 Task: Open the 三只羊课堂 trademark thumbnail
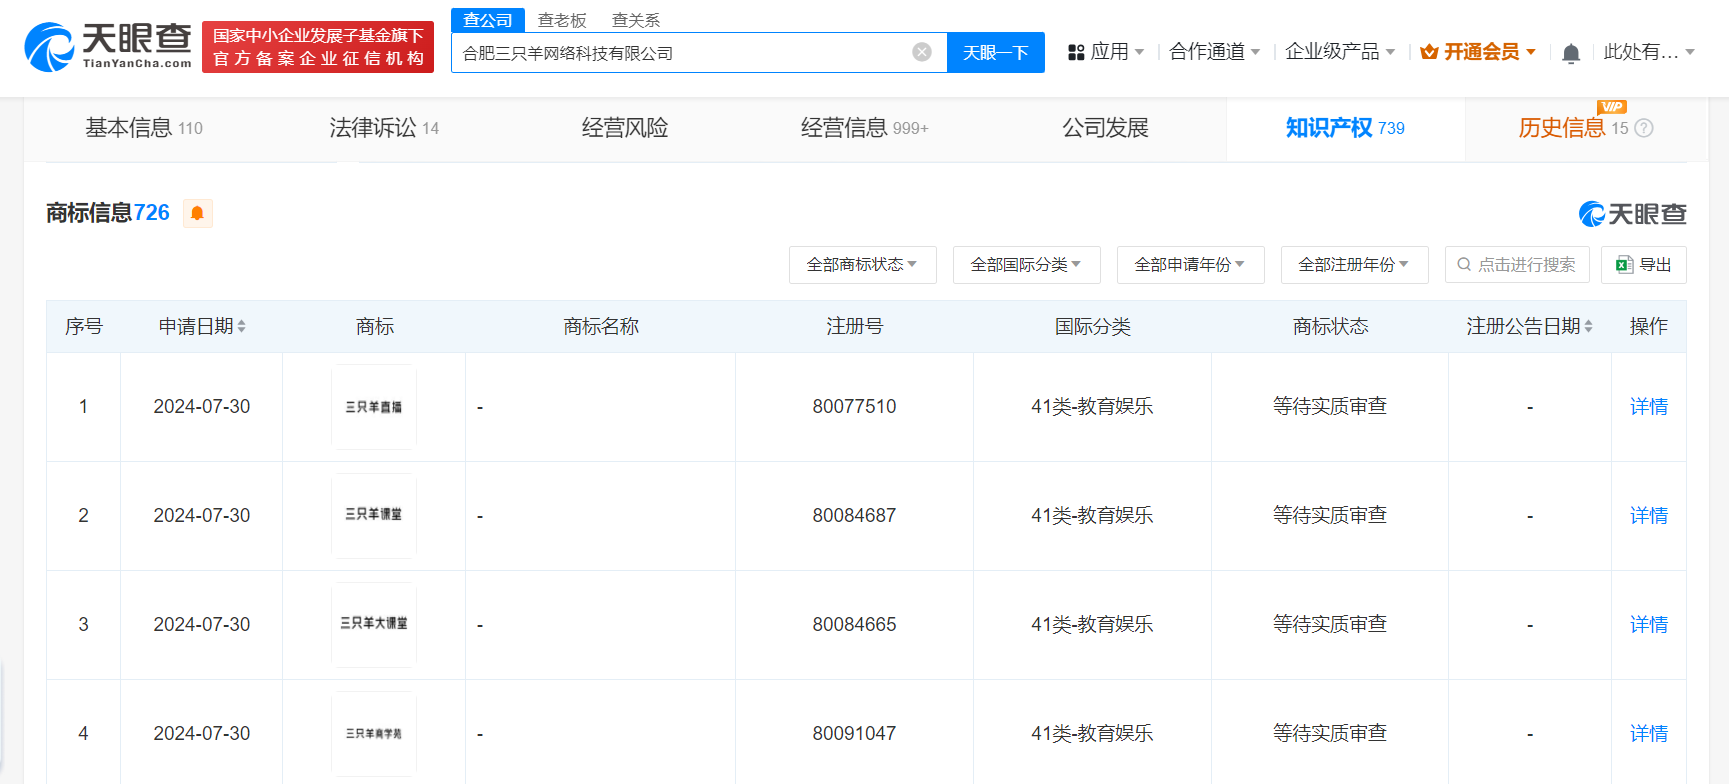point(374,516)
